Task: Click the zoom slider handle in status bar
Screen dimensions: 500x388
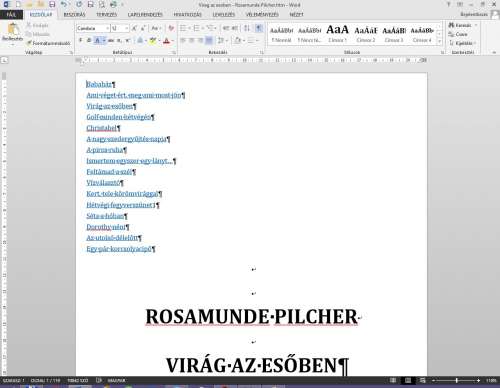Action: (x=457, y=380)
